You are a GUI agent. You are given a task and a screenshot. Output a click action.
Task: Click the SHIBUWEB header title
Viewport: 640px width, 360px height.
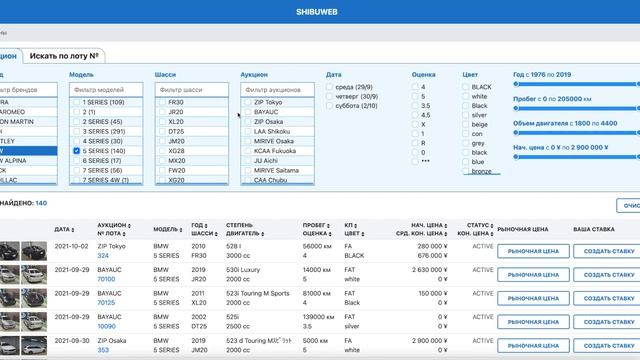point(317,12)
